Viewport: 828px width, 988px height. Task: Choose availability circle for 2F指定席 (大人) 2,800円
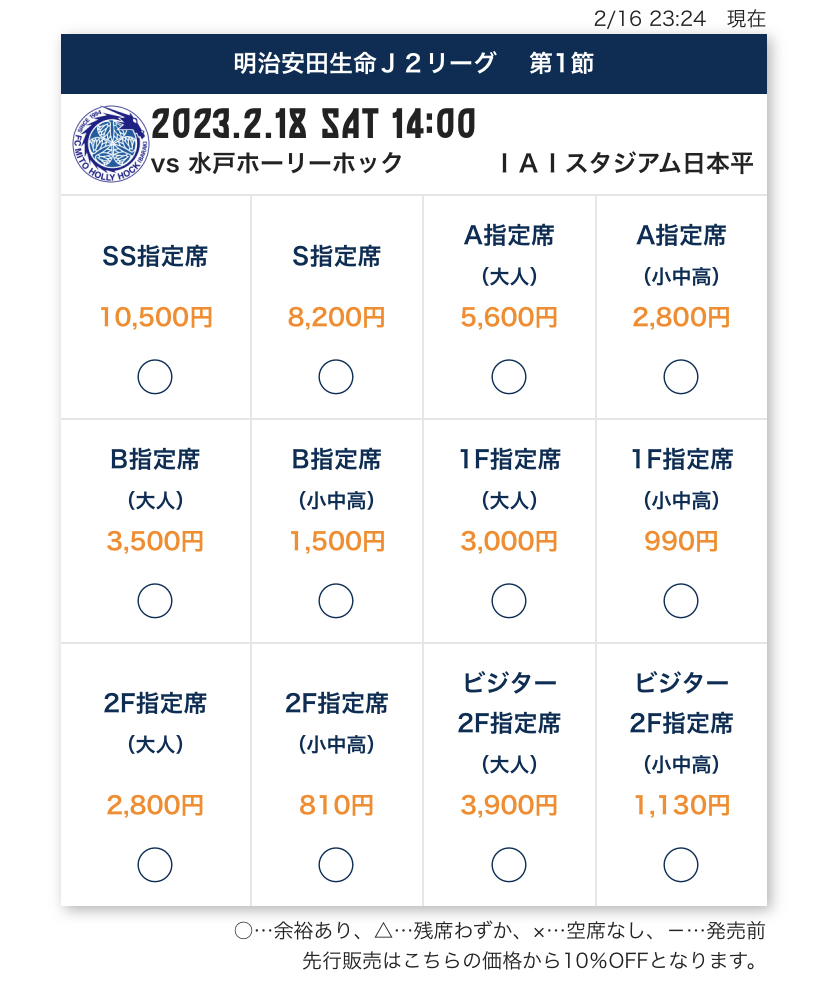click(155, 864)
